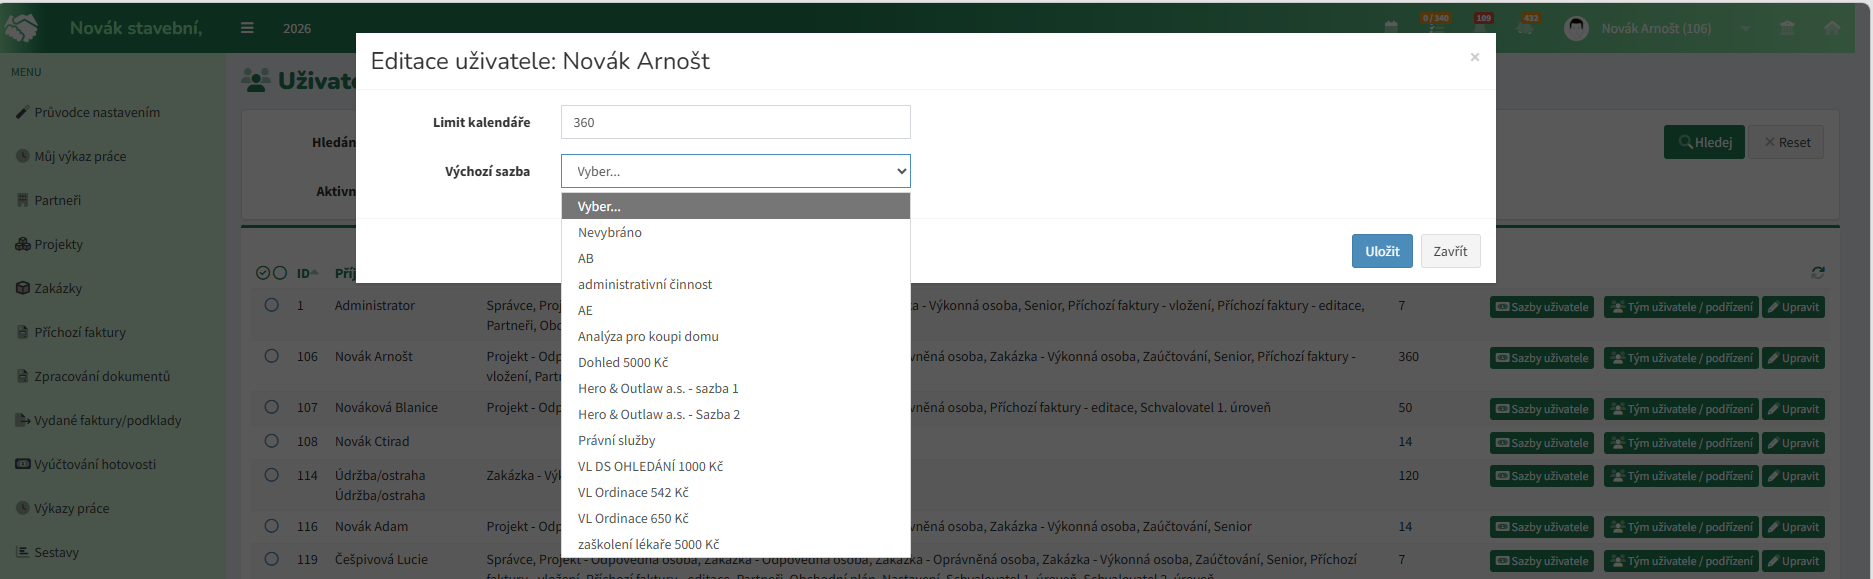Screen dimensions: 1873x579
Task: Click Upravit for Nováková Blanice
Action: (1793, 409)
